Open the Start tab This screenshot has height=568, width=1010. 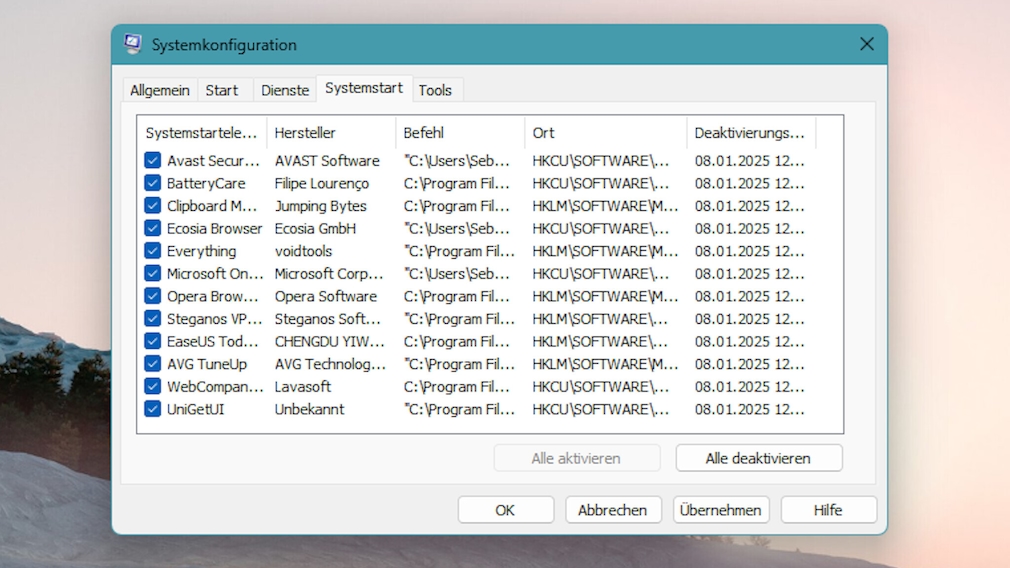222,90
